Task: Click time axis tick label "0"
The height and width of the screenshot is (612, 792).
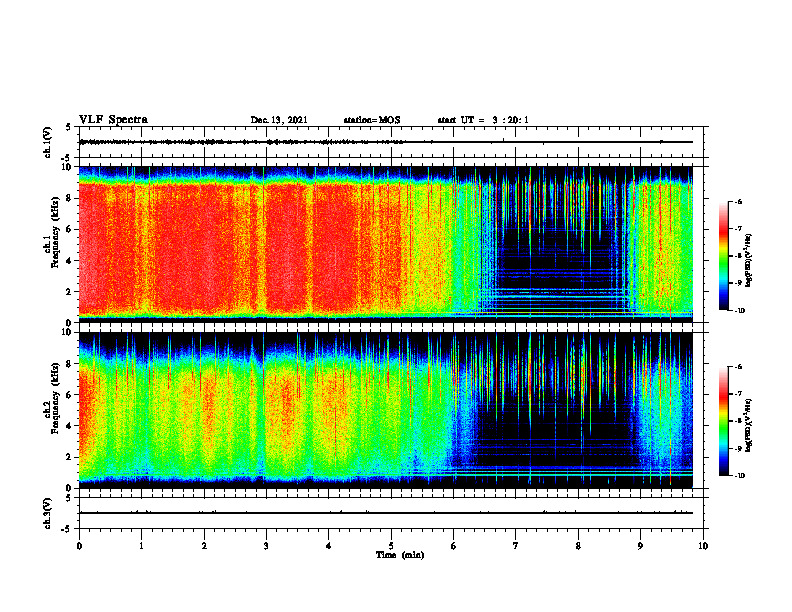Action: tap(79, 546)
